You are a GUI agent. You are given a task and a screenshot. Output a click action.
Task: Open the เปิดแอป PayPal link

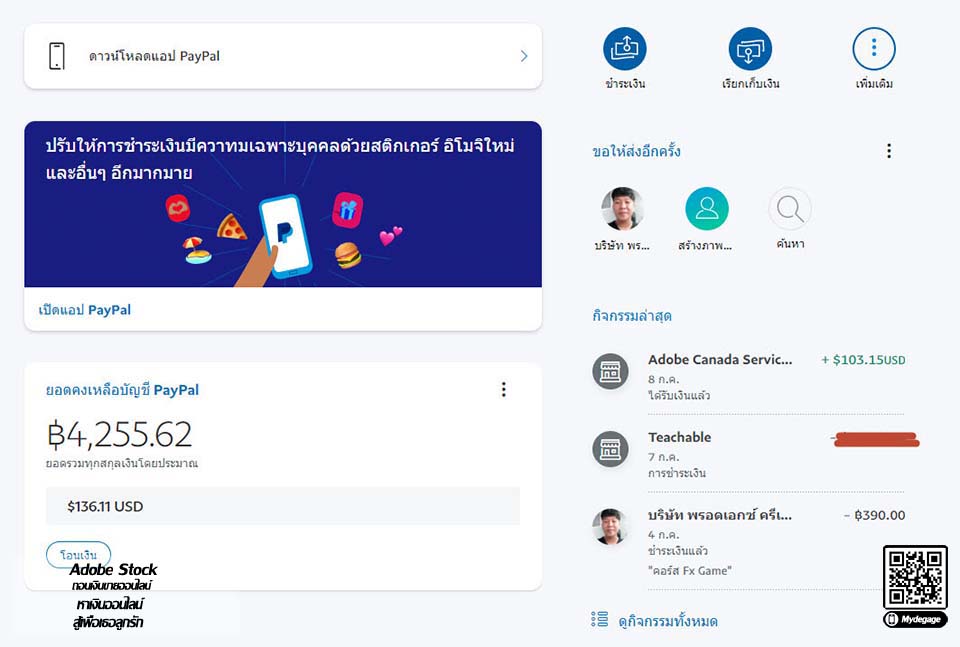84,310
